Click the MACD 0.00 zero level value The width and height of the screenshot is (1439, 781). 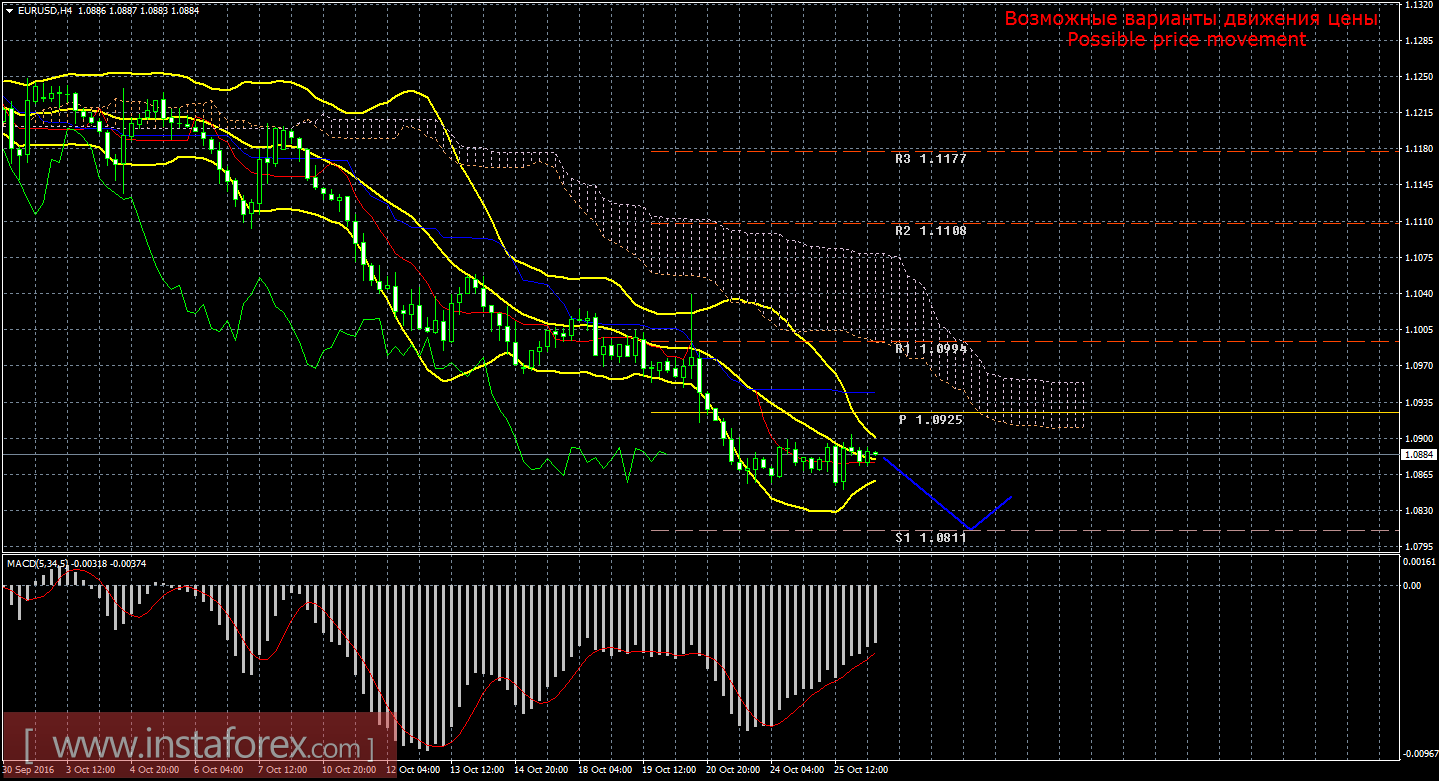[1411, 586]
